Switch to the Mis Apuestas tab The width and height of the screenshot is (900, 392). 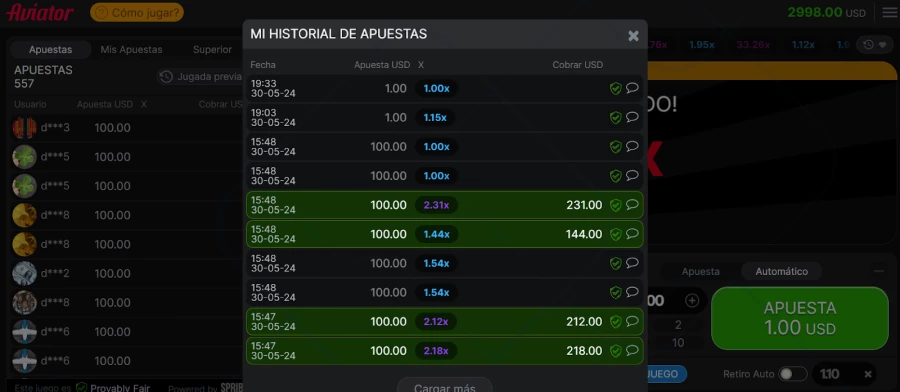pyautogui.click(x=131, y=49)
